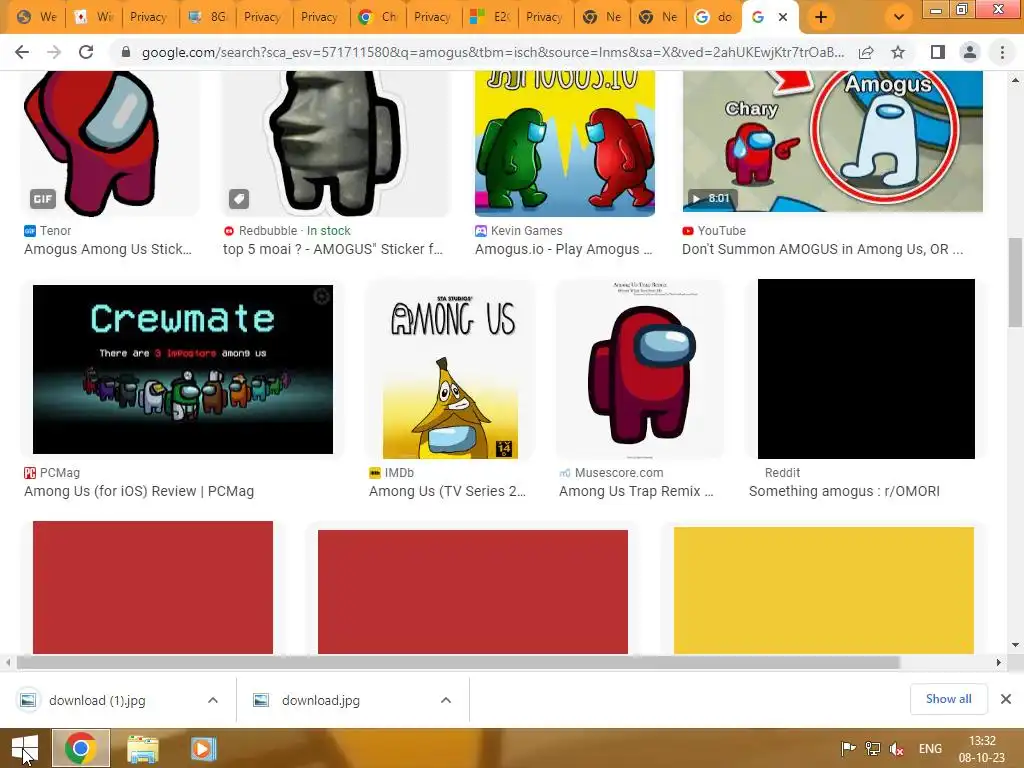
Task: Click 'Among Us (for iOS) Review | PCMag'
Action: [x=139, y=491]
